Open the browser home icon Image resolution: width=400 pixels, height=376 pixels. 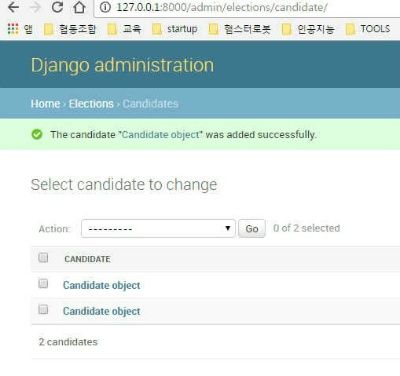point(79,7)
